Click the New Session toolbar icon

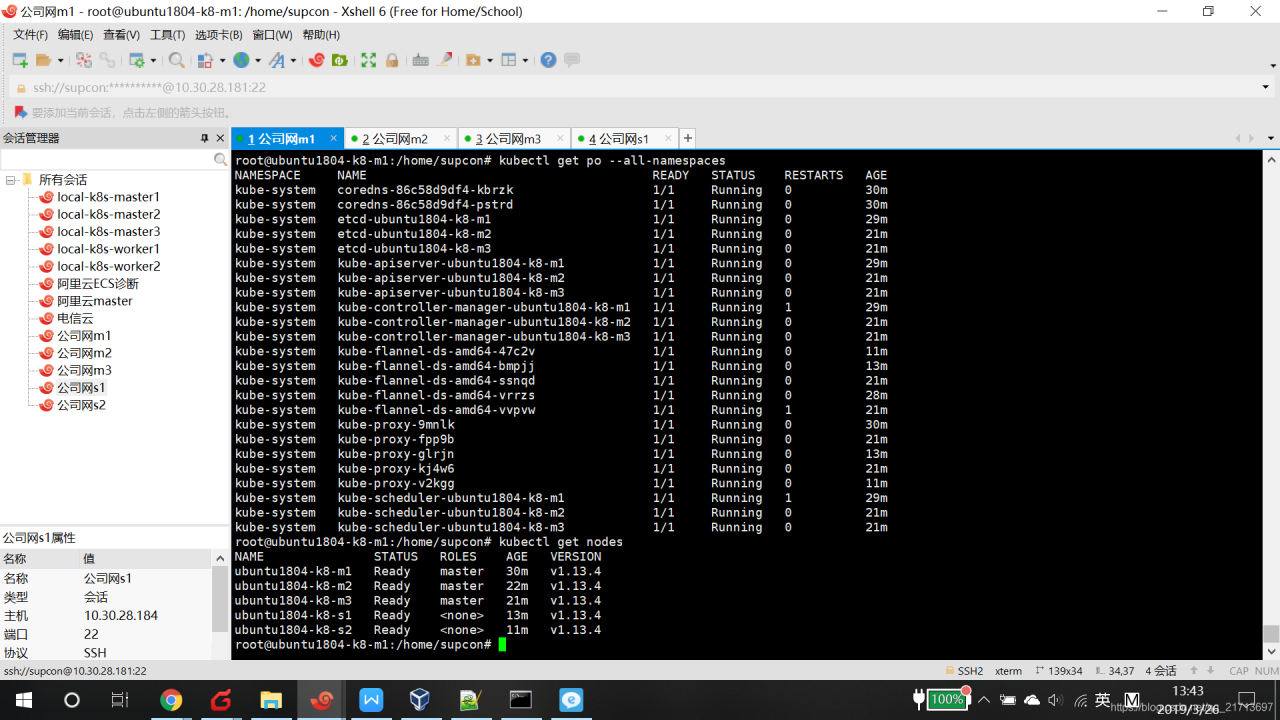point(19,60)
